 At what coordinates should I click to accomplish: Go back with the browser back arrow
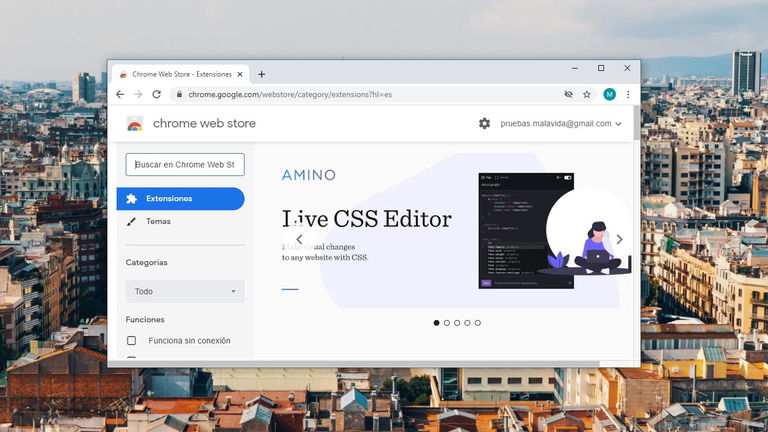coord(120,95)
